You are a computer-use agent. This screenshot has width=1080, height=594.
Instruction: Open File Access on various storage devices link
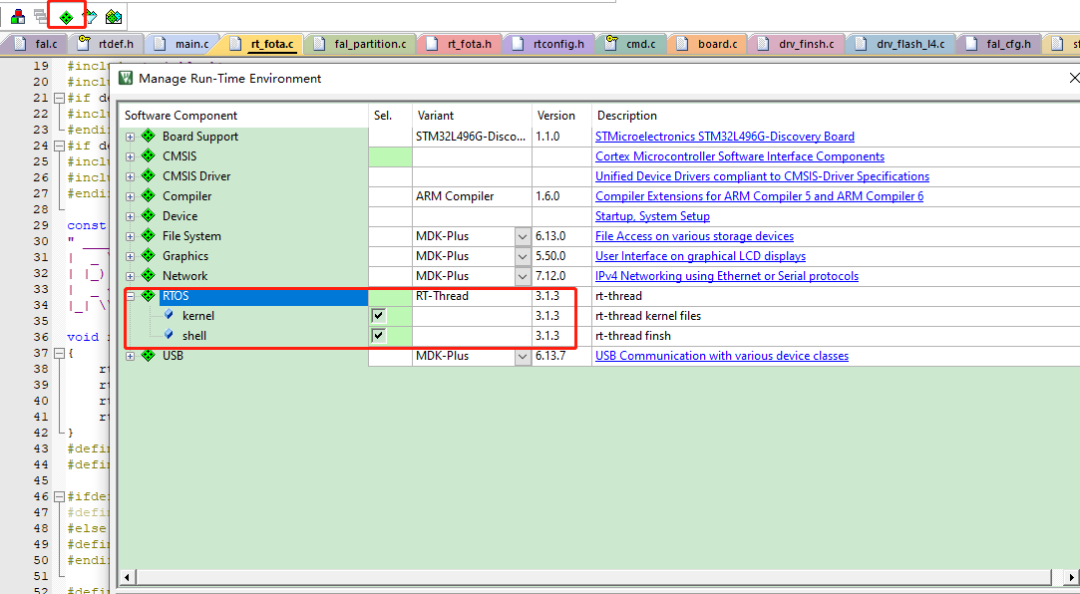coord(694,236)
